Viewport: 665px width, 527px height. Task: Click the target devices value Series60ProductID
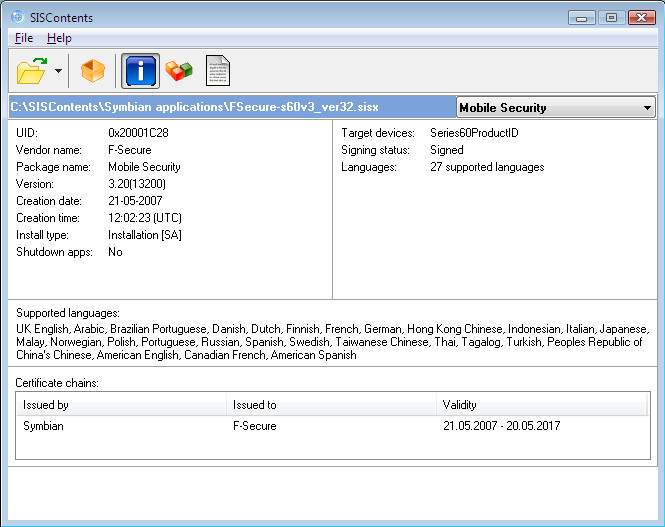[474, 133]
